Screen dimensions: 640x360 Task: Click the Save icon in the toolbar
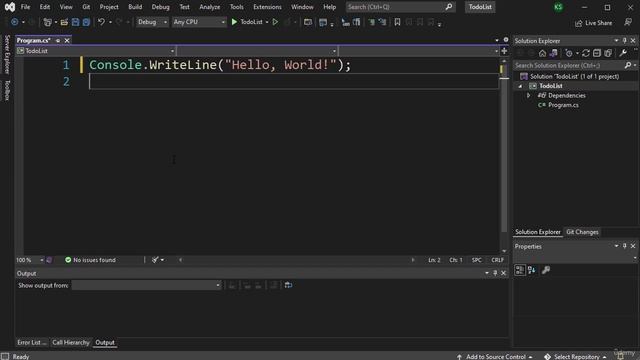(76, 22)
